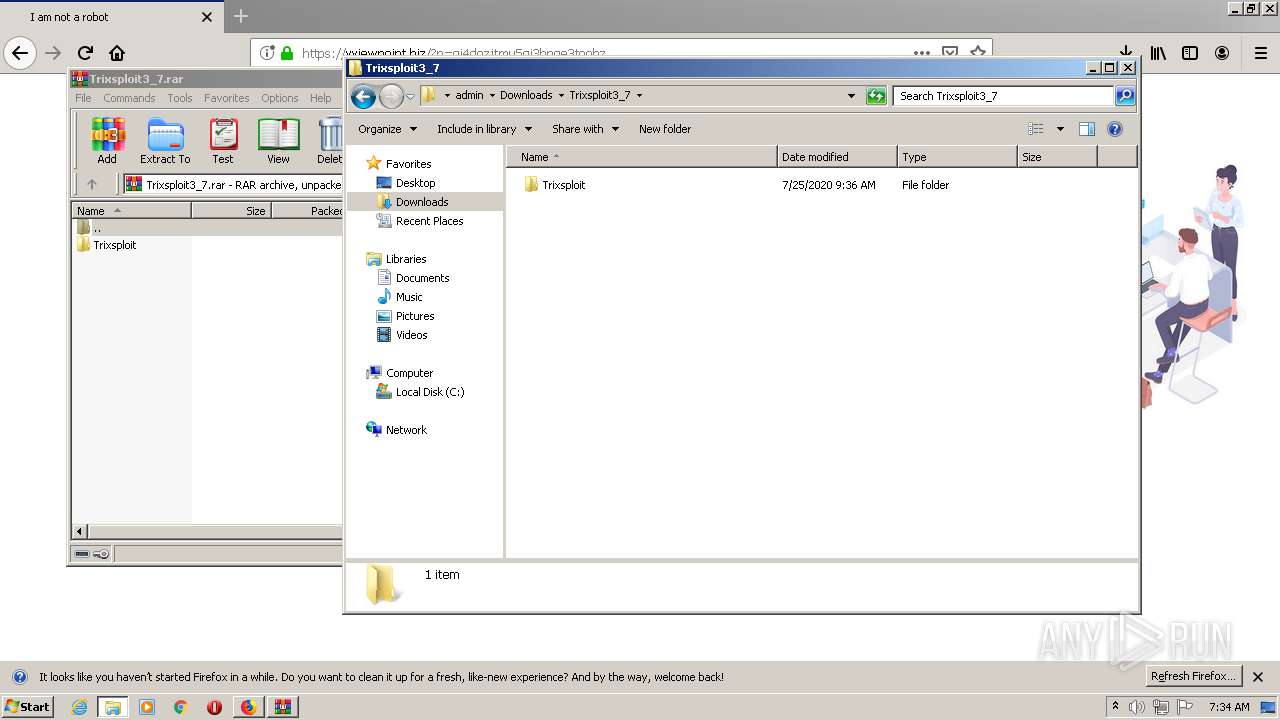The width and height of the screenshot is (1280, 720).
Task: Click Explorer's refresh address button
Action: tap(876, 96)
